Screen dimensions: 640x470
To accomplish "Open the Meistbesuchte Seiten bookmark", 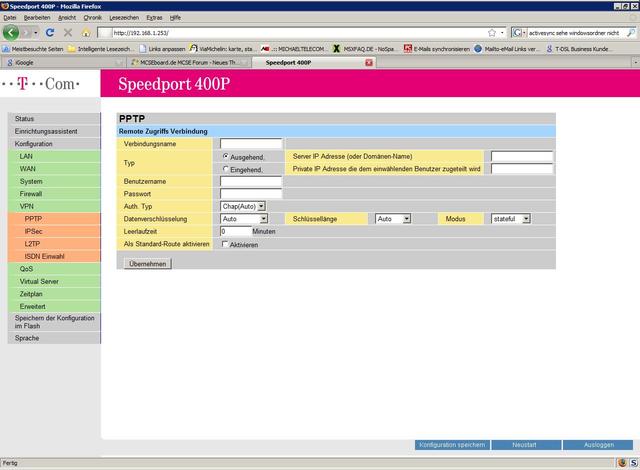I will (x=33, y=49).
